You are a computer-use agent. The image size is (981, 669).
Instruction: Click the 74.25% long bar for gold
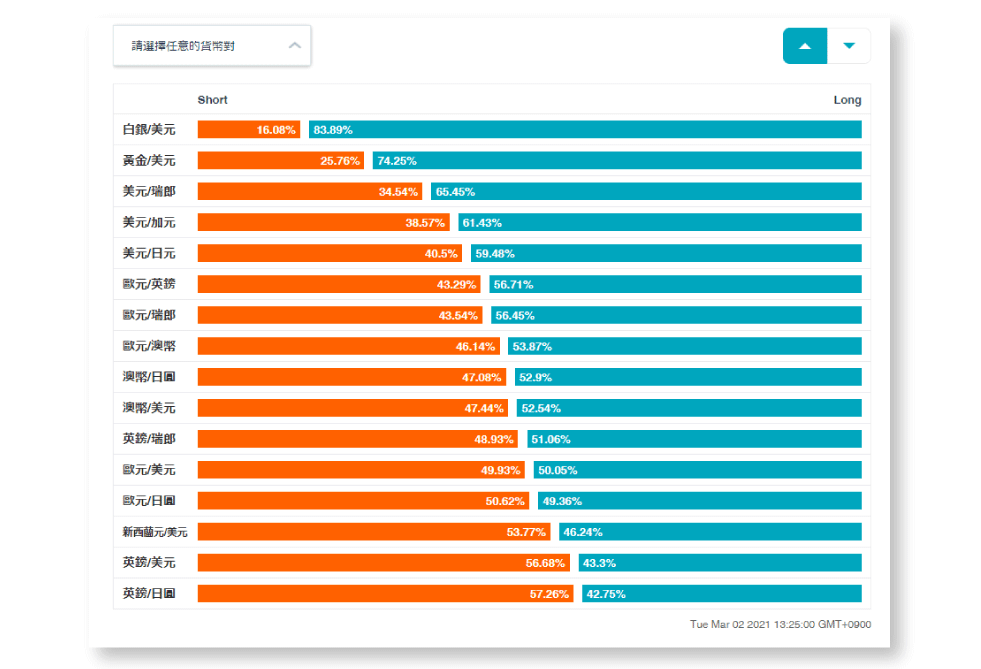pos(617,161)
